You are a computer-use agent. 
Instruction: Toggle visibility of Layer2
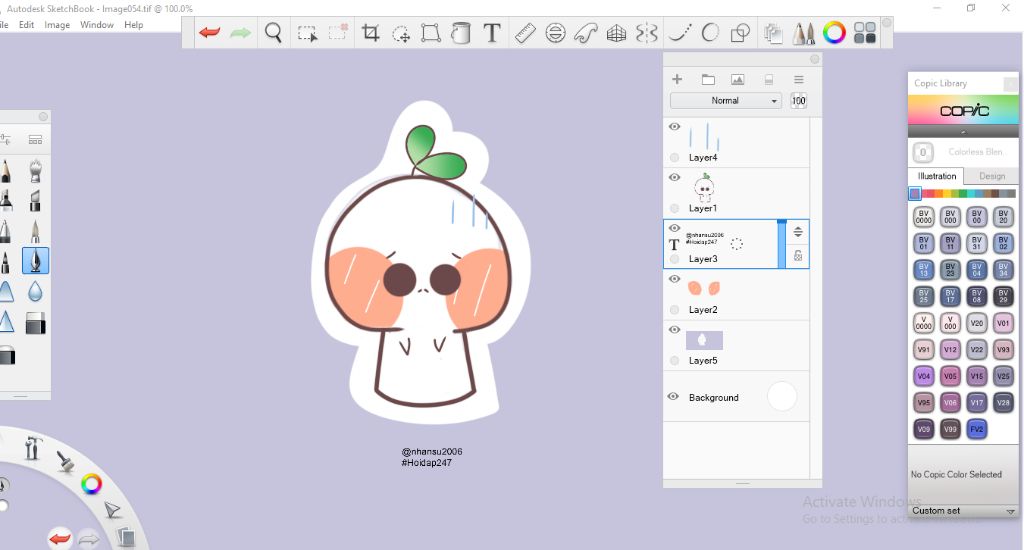tap(674, 280)
